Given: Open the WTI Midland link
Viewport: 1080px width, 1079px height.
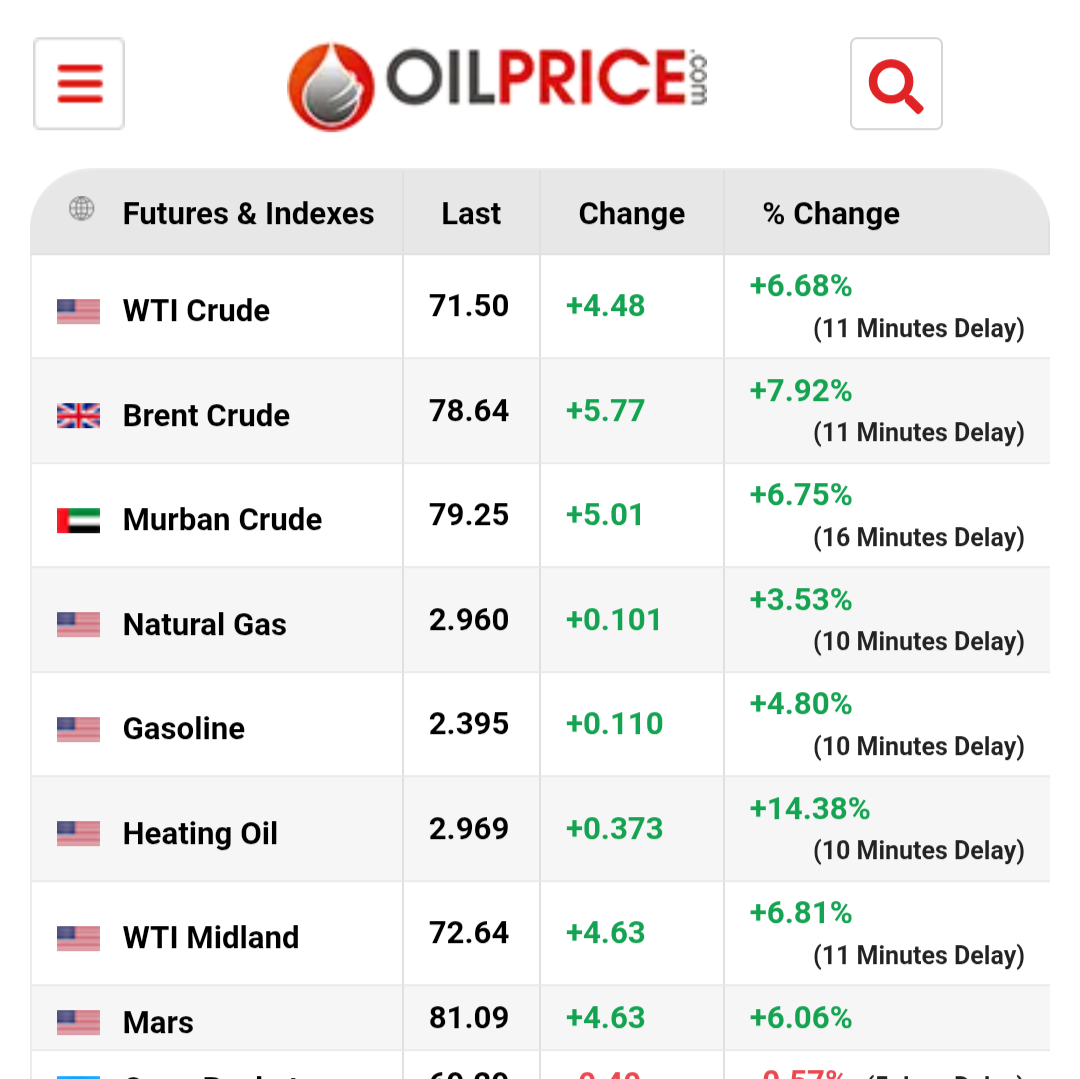Looking at the screenshot, I should [210, 938].
